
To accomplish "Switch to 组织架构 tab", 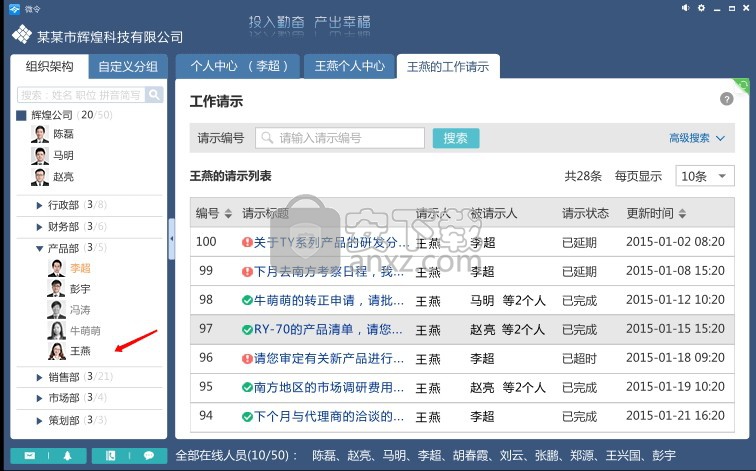I will [x=50, y=66].
